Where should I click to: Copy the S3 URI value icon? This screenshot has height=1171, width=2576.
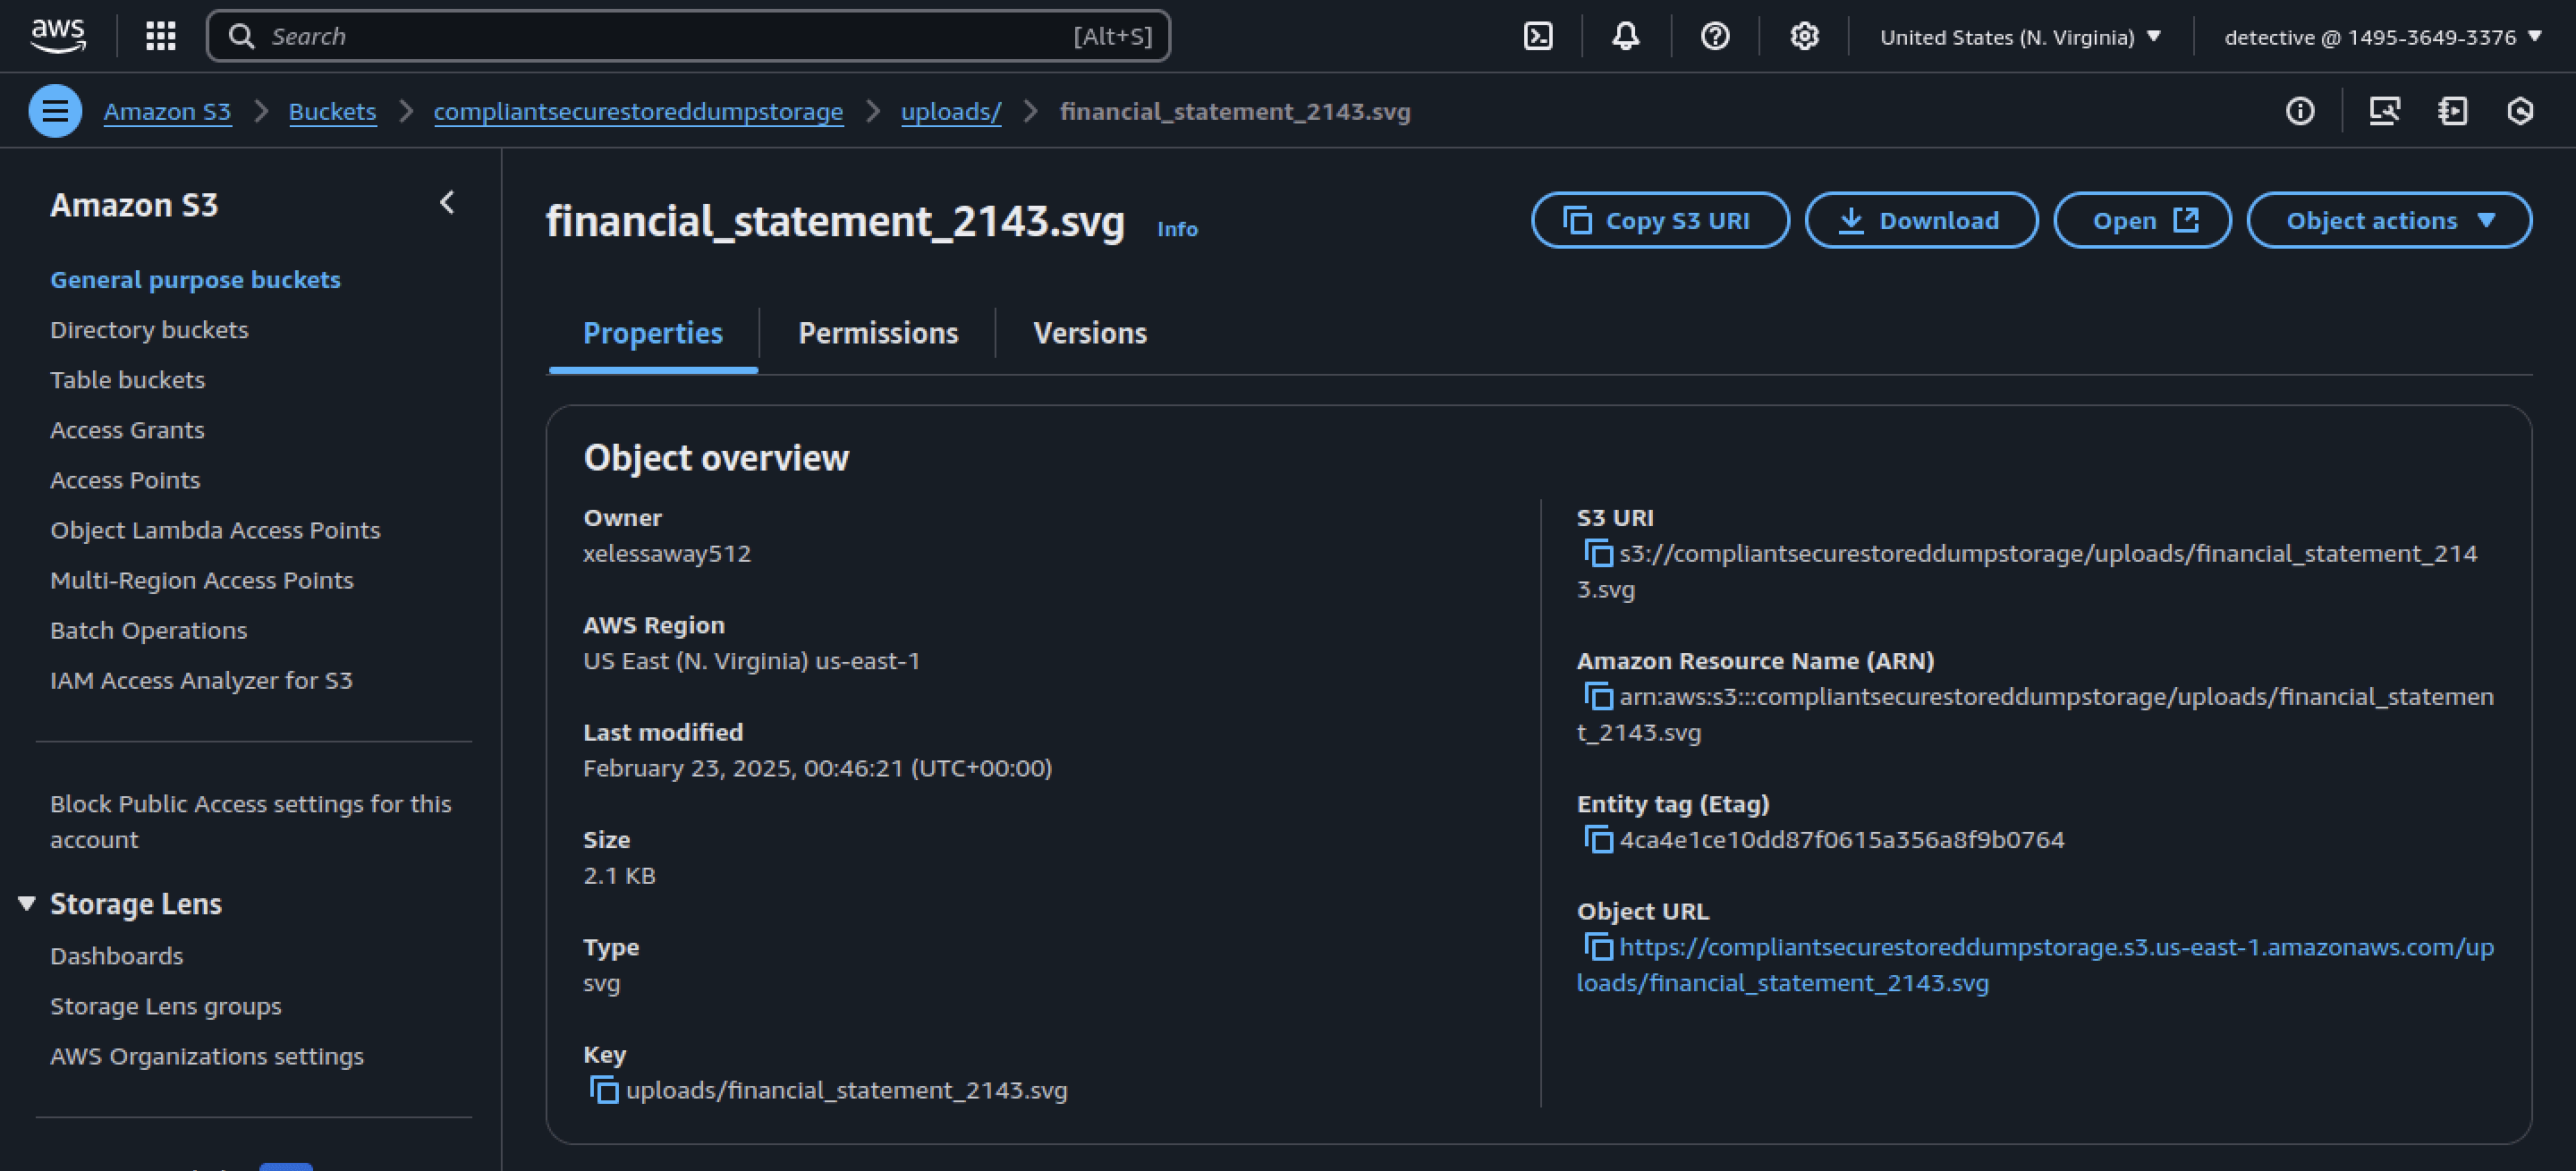(1598, 553)
